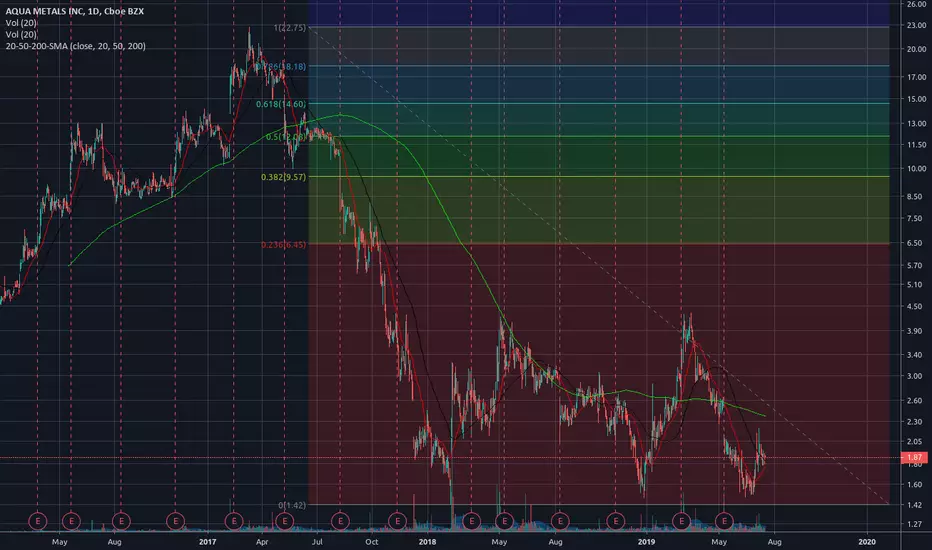Click the red 1.87 current price label
Viewport: 932px width, 550px height.
click(x=914, y=457)
